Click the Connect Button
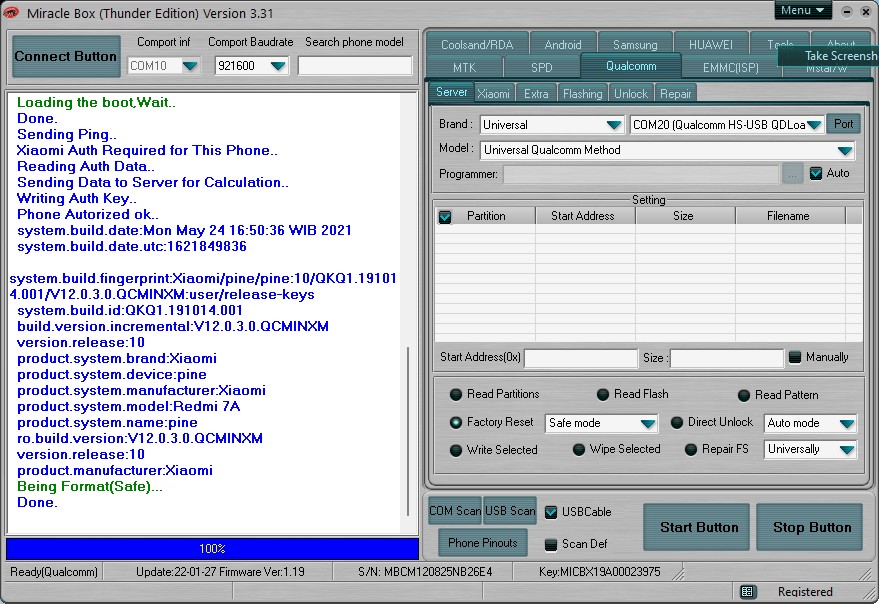The image size is (879, 604). click(x=66, y=56)
